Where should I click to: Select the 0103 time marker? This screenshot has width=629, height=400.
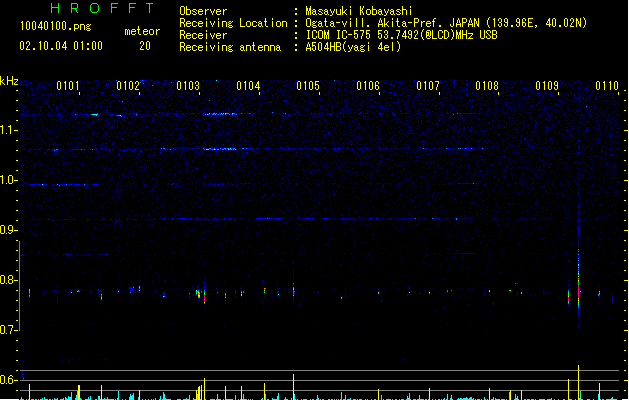[188, 86]
